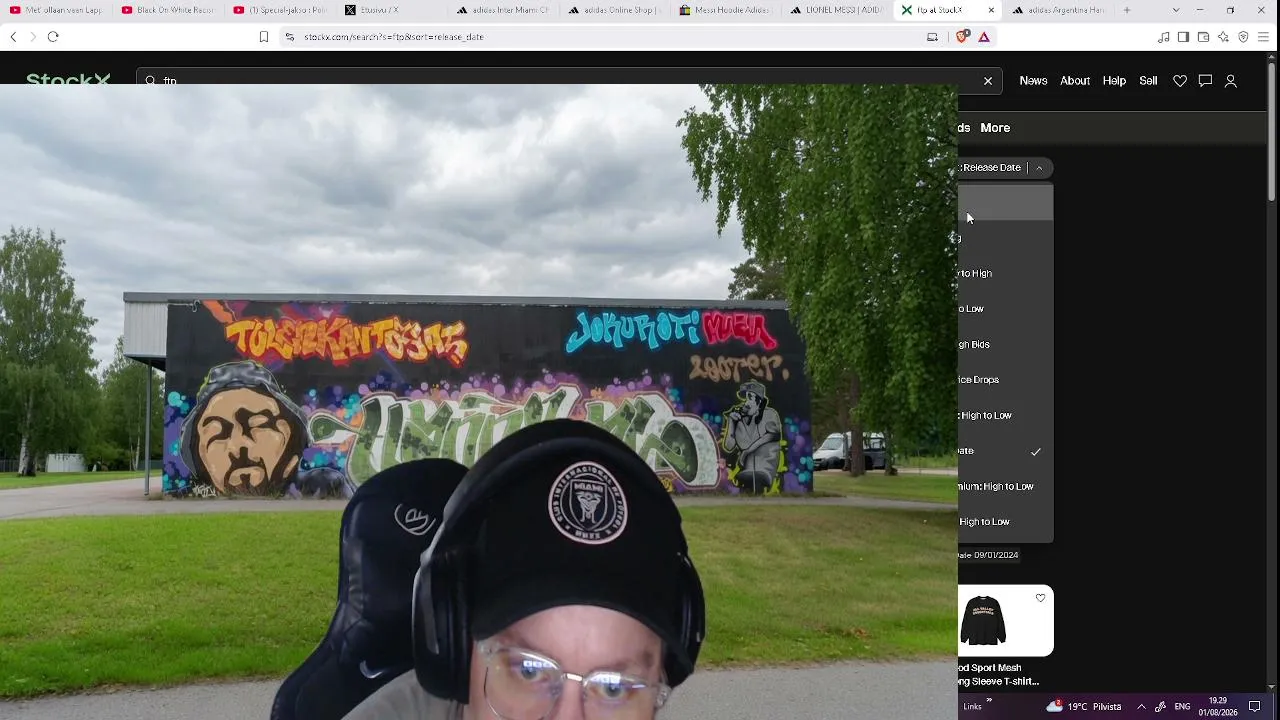Show hidden system tray icons

pos(1141,707)
